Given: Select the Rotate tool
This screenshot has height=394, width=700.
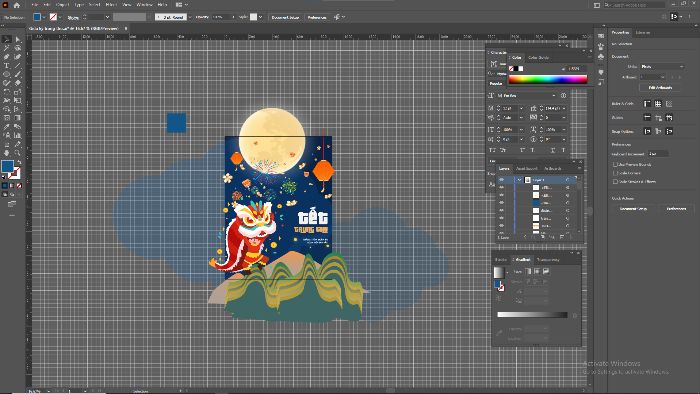Looking at the screenshot, I should (7, 91).
